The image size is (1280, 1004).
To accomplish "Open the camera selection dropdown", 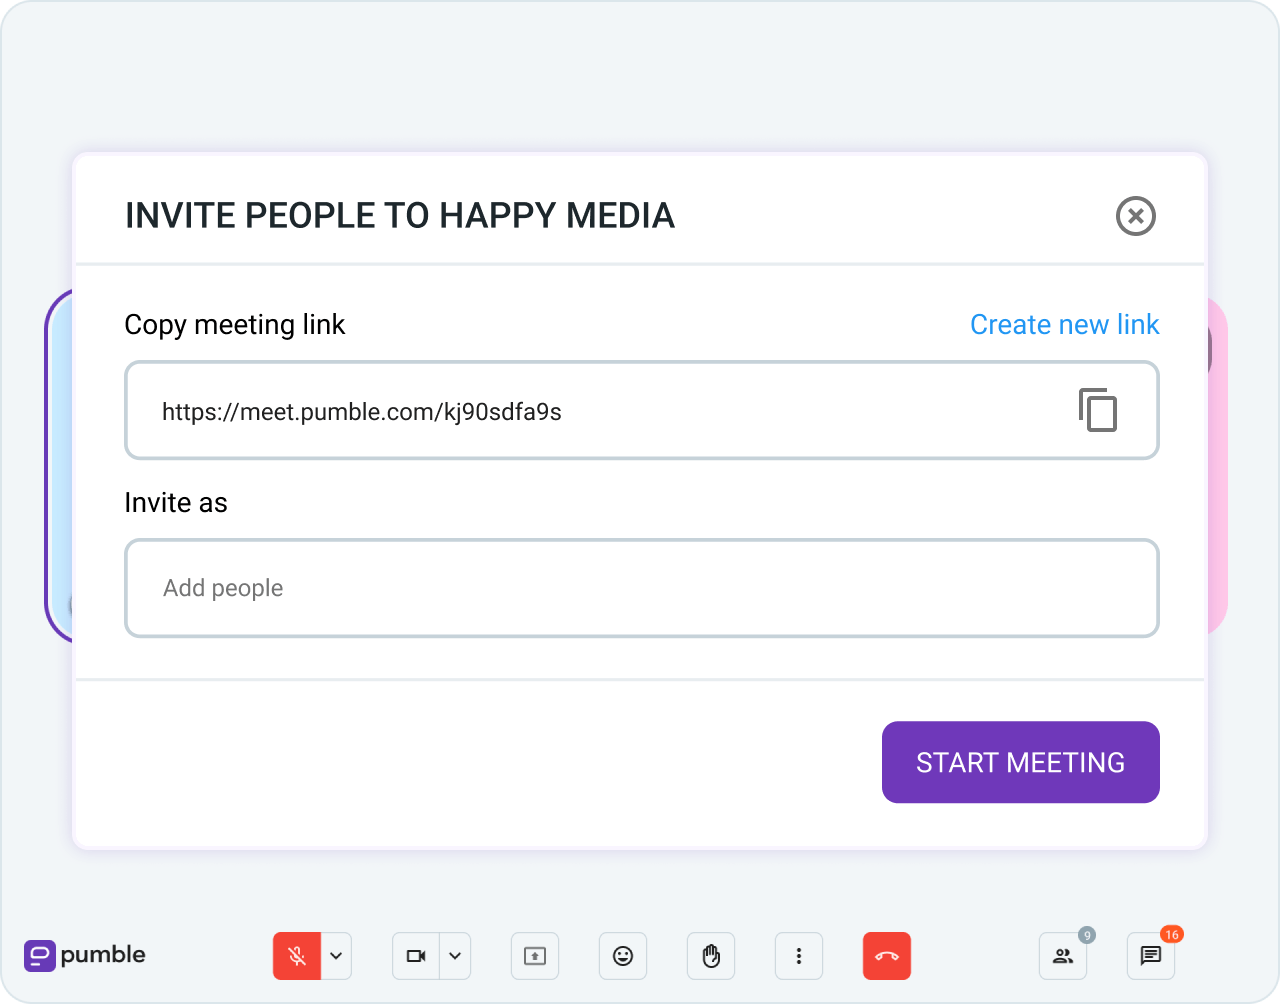I will [x=456, y=956].
